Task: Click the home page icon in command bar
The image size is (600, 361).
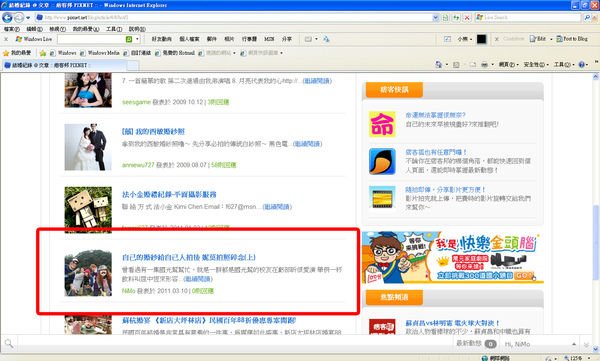Action: [x=439, y=65]
